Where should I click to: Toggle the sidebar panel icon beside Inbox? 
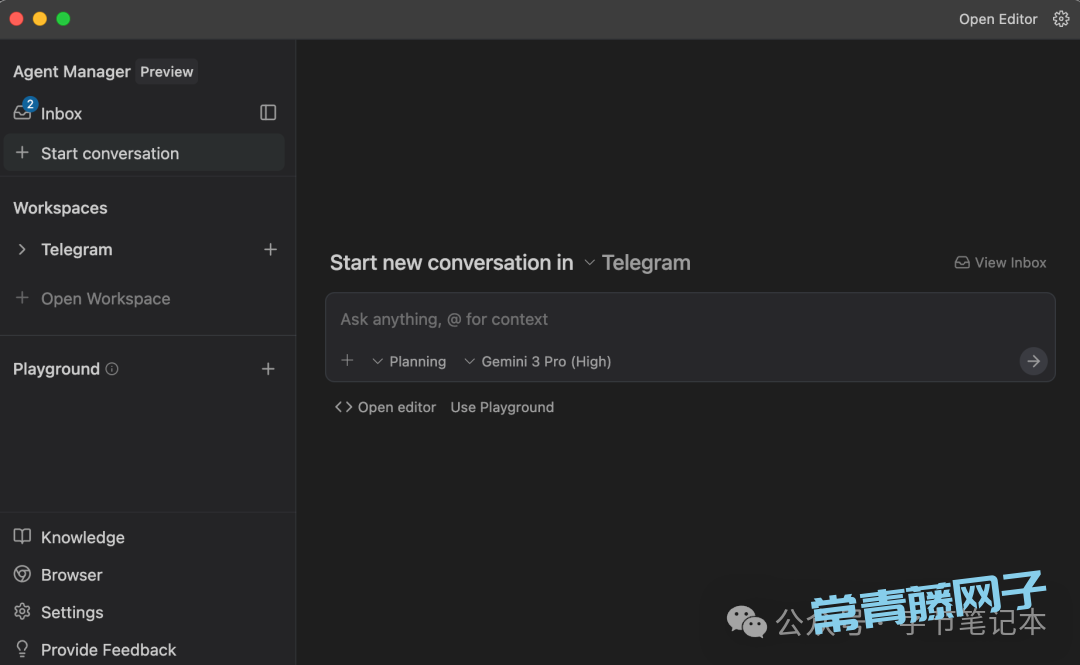[x=268, y=113]
